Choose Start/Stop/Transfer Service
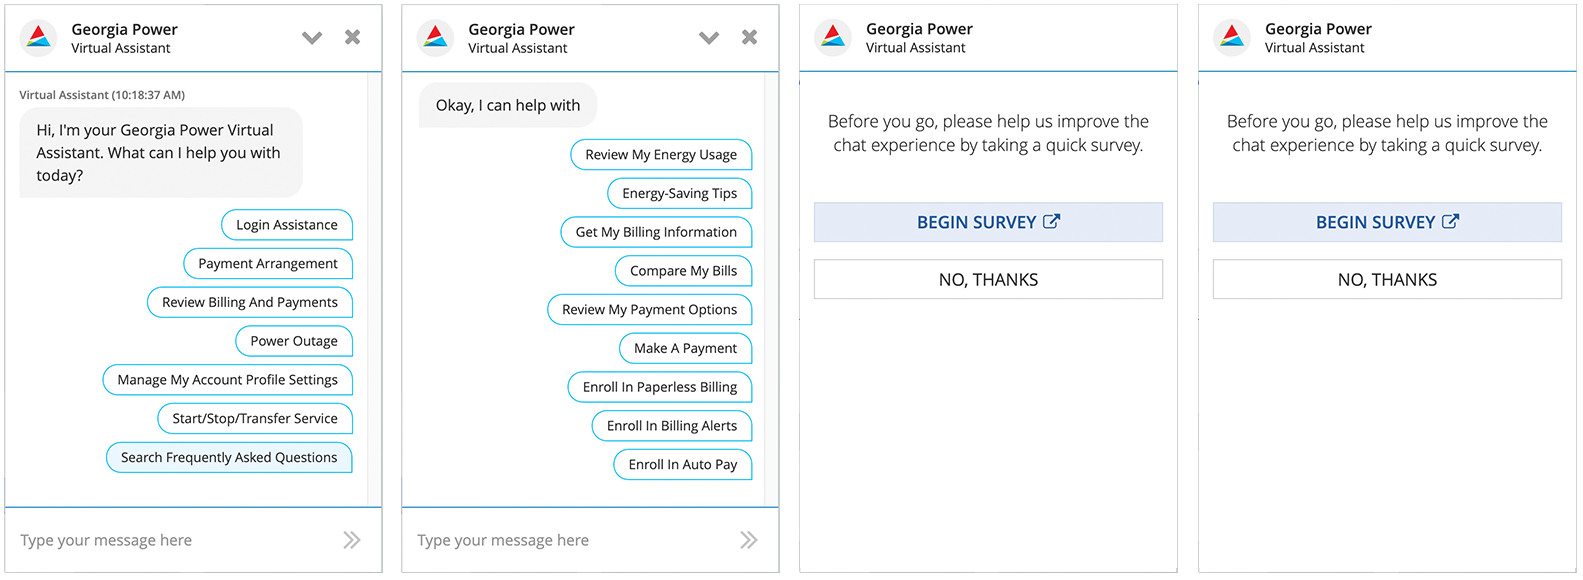This screenshot has height=580, width=1583. coord(255,419)
